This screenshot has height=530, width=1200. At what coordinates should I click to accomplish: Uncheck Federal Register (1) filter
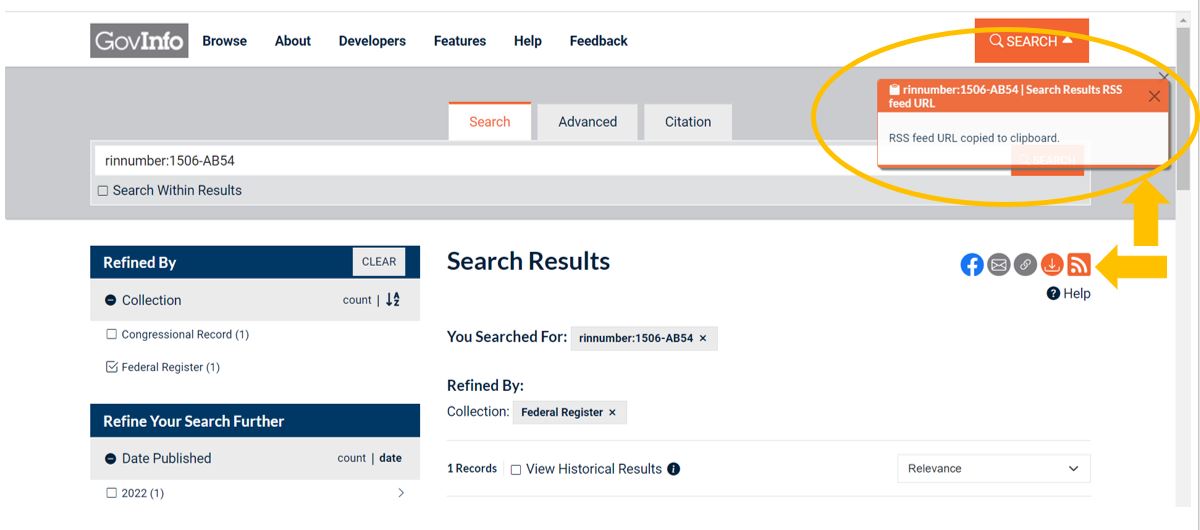(112, 367)
